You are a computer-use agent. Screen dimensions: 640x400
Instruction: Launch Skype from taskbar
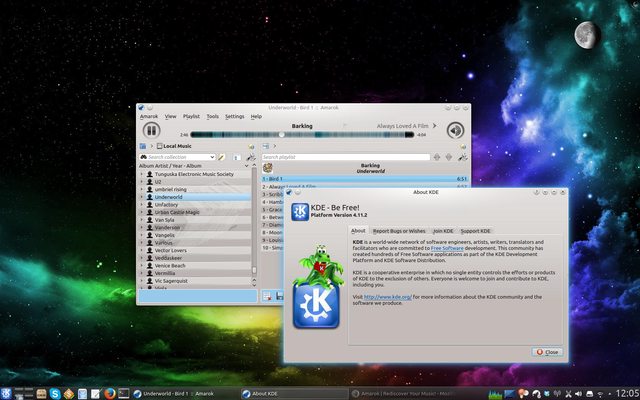point(55,394)
